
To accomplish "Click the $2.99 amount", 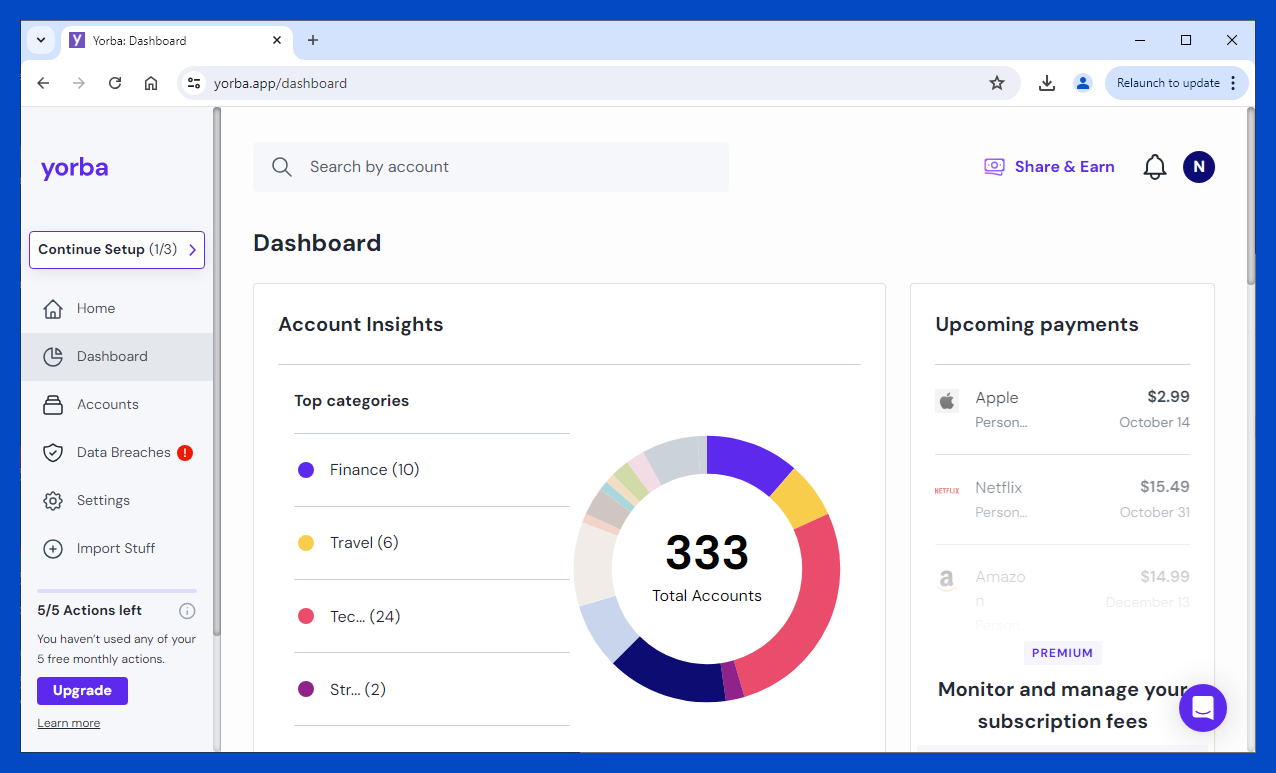I will click(x=1168, y=397).
